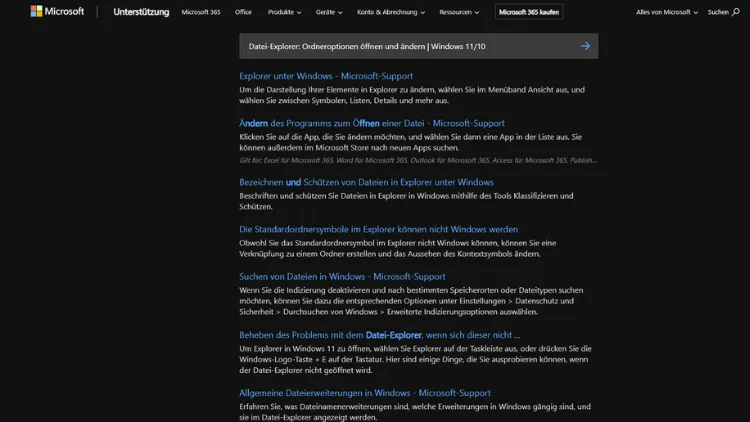
Task: Expand the Ressourcen dropdown
Action: point(459,12)
